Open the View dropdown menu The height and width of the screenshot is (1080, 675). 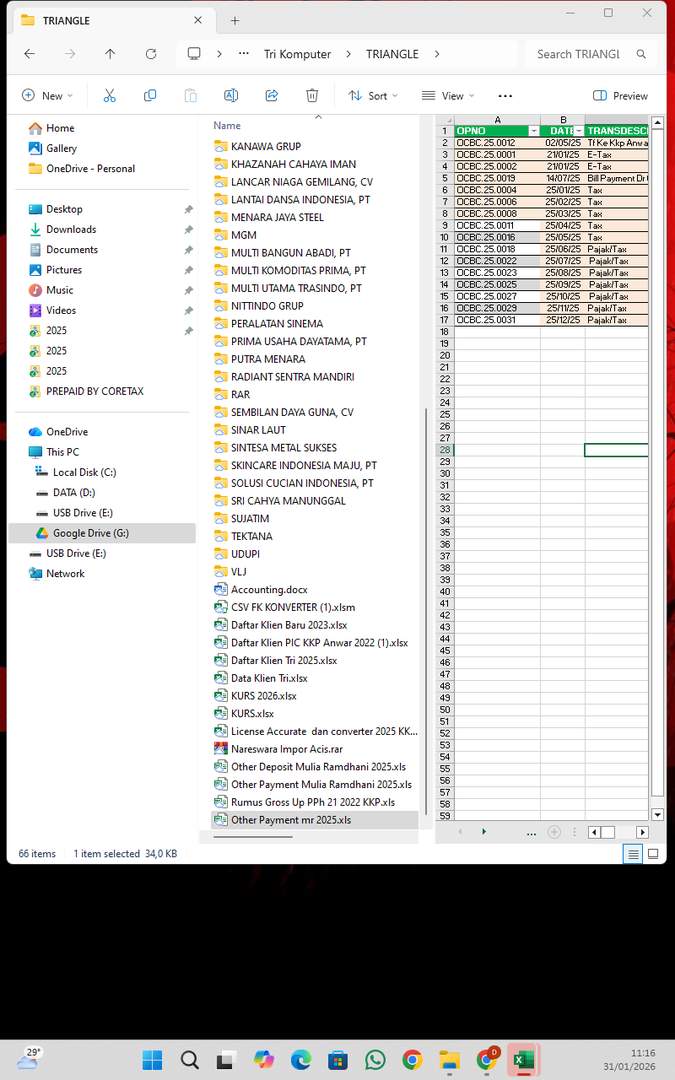tap(448, 96)
